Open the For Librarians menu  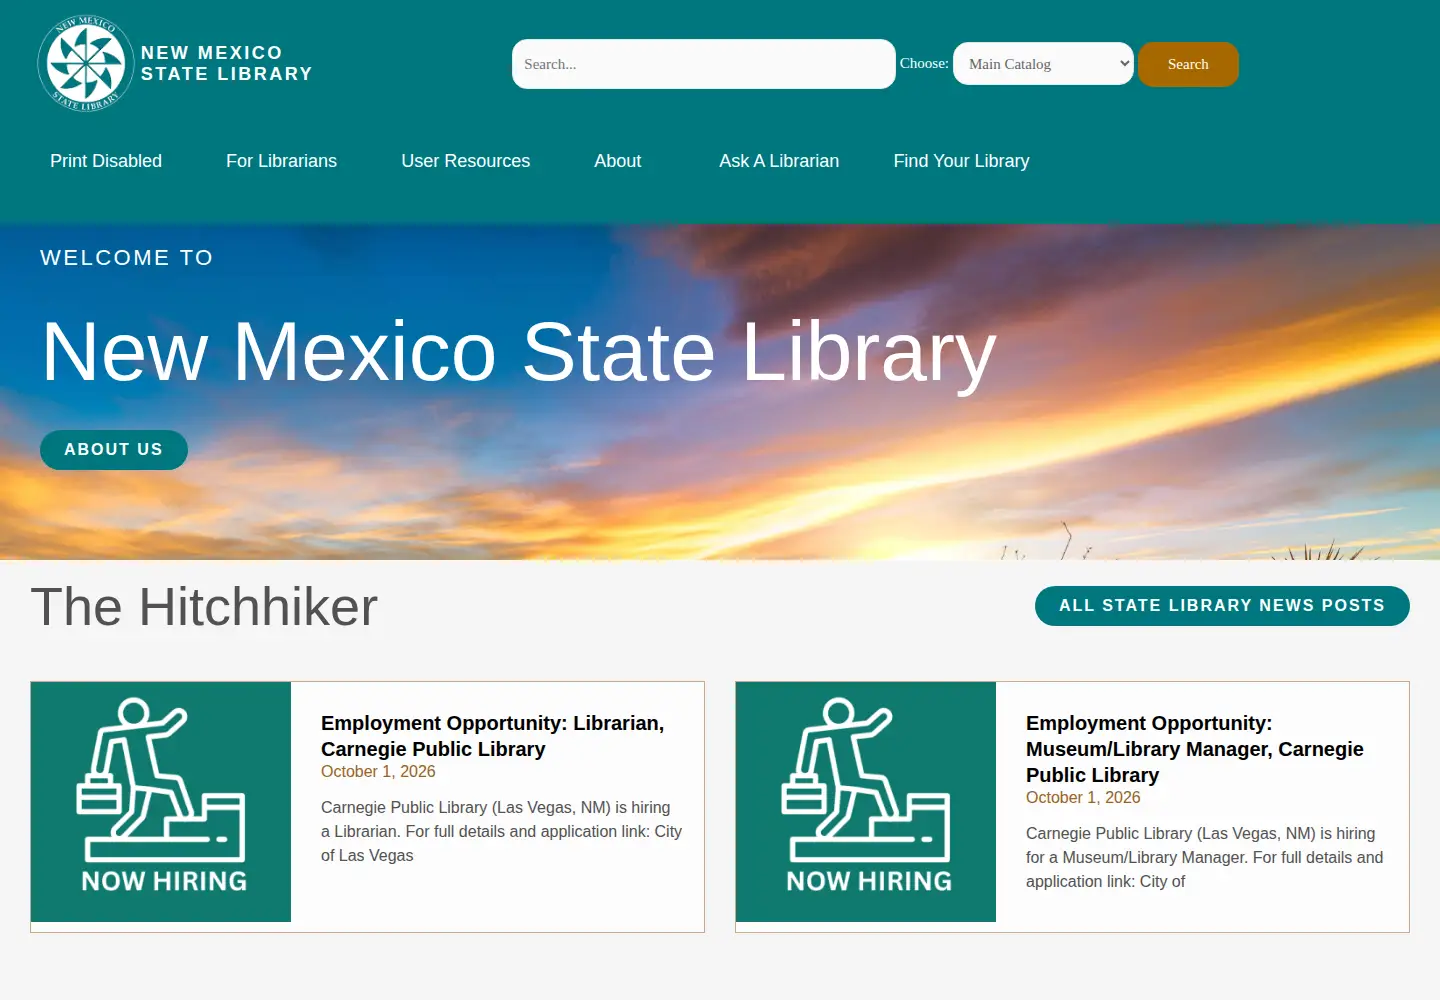click(x=281, y=161)
